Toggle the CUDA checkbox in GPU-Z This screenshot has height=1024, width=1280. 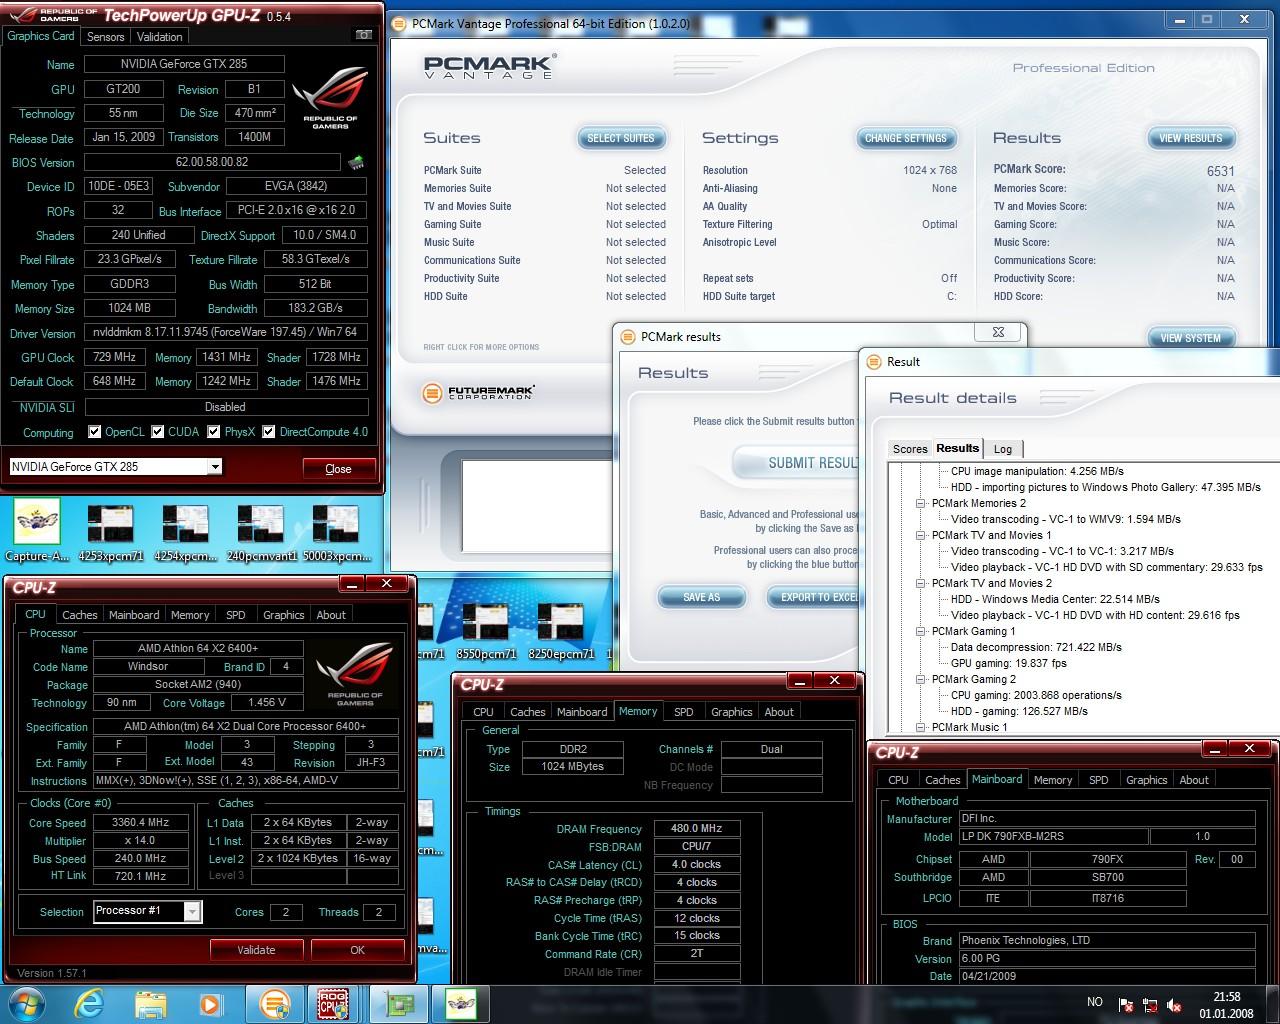[x=157, y=432]
